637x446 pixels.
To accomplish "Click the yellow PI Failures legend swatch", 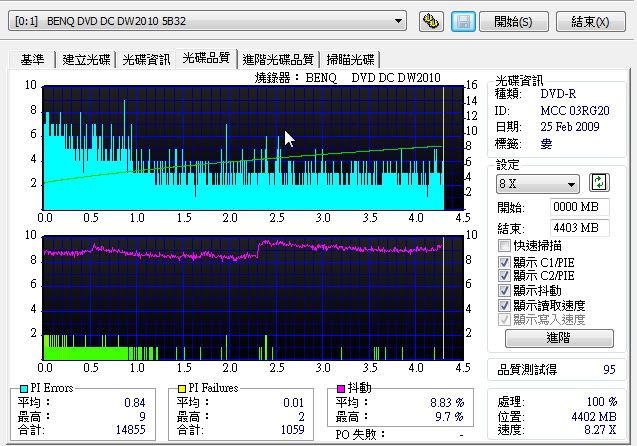I will pyautogui.click(x=182, y=389).
